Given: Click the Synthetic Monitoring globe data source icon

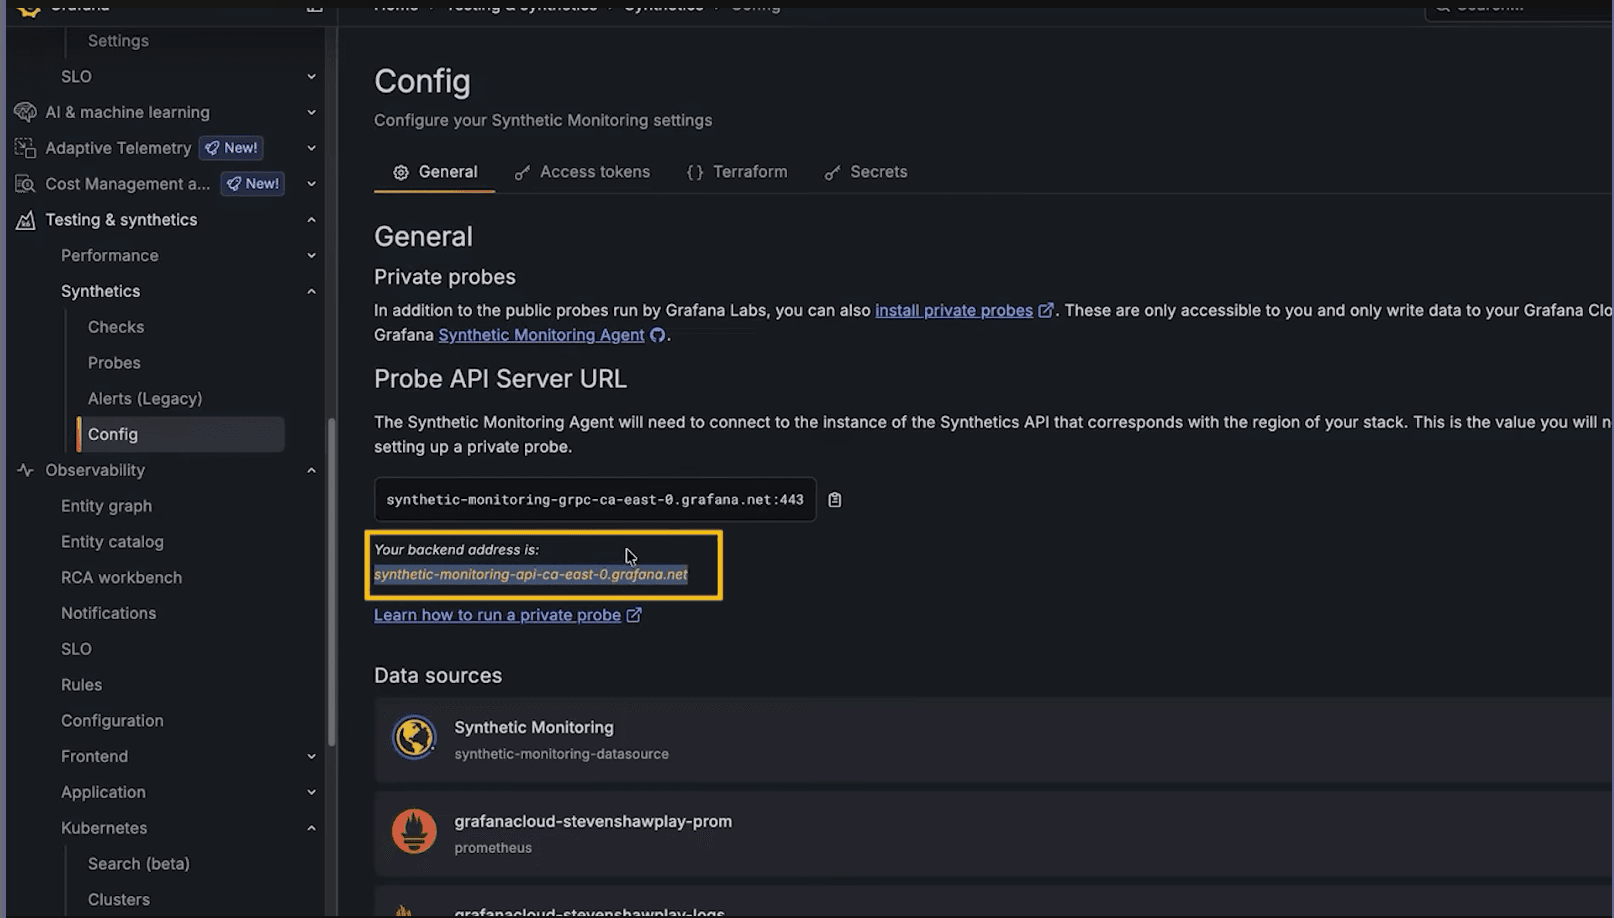Looking at the screenshot, I should coord(414,737).
